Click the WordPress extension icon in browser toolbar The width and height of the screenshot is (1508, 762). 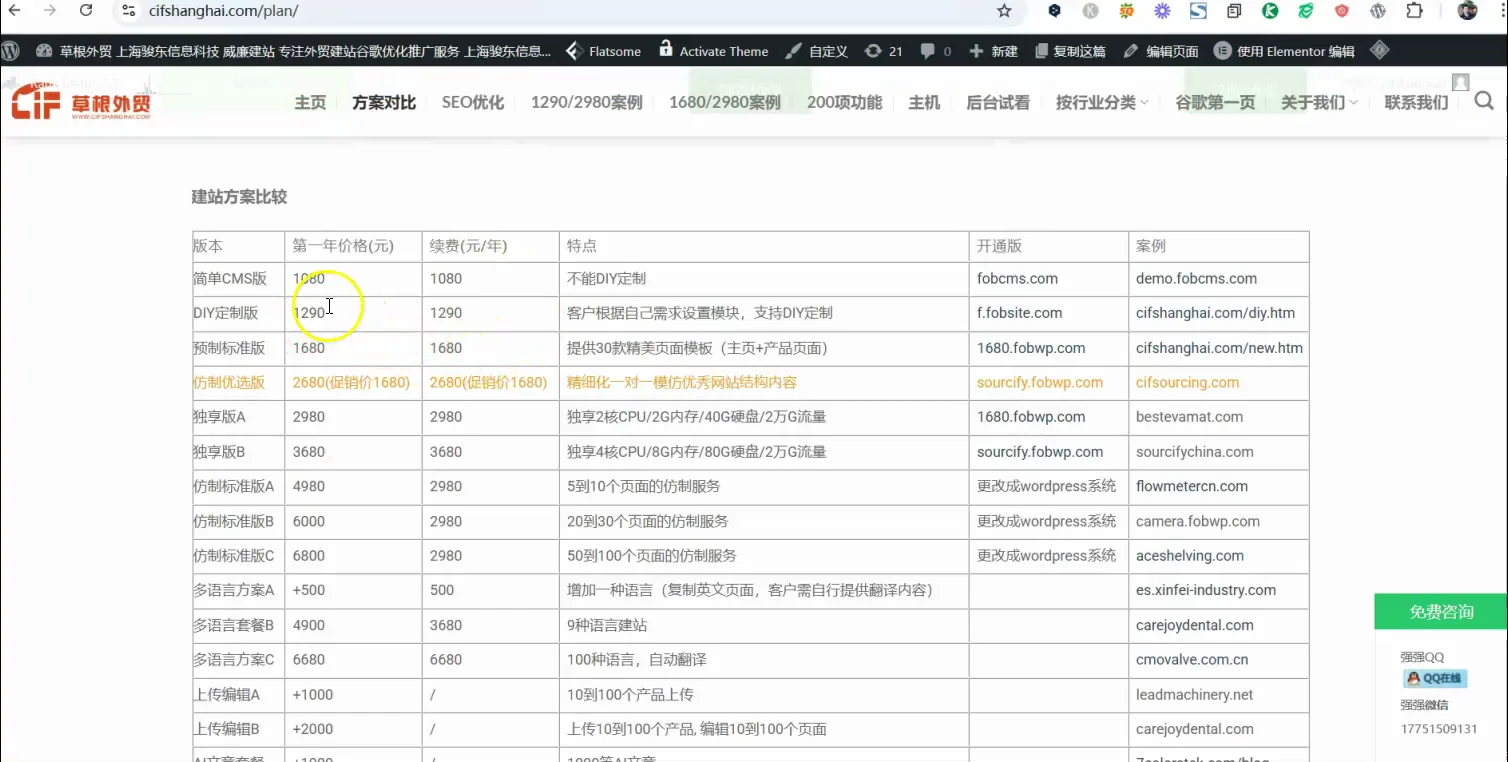coord(1378,11)
